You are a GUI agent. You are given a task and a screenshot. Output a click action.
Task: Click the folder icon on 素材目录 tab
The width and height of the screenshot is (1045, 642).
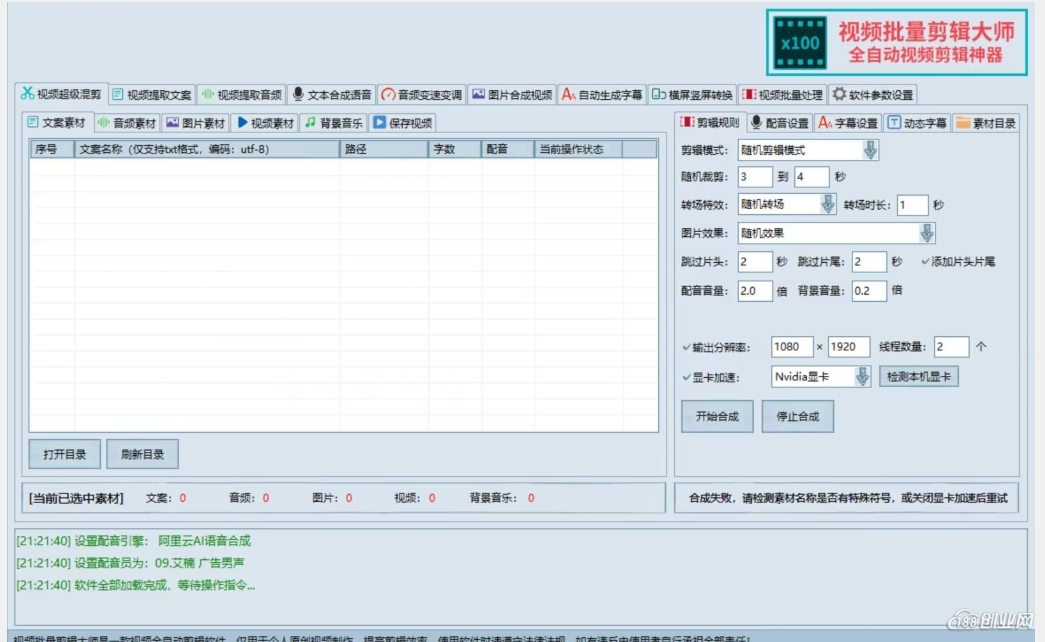(963, 122)
